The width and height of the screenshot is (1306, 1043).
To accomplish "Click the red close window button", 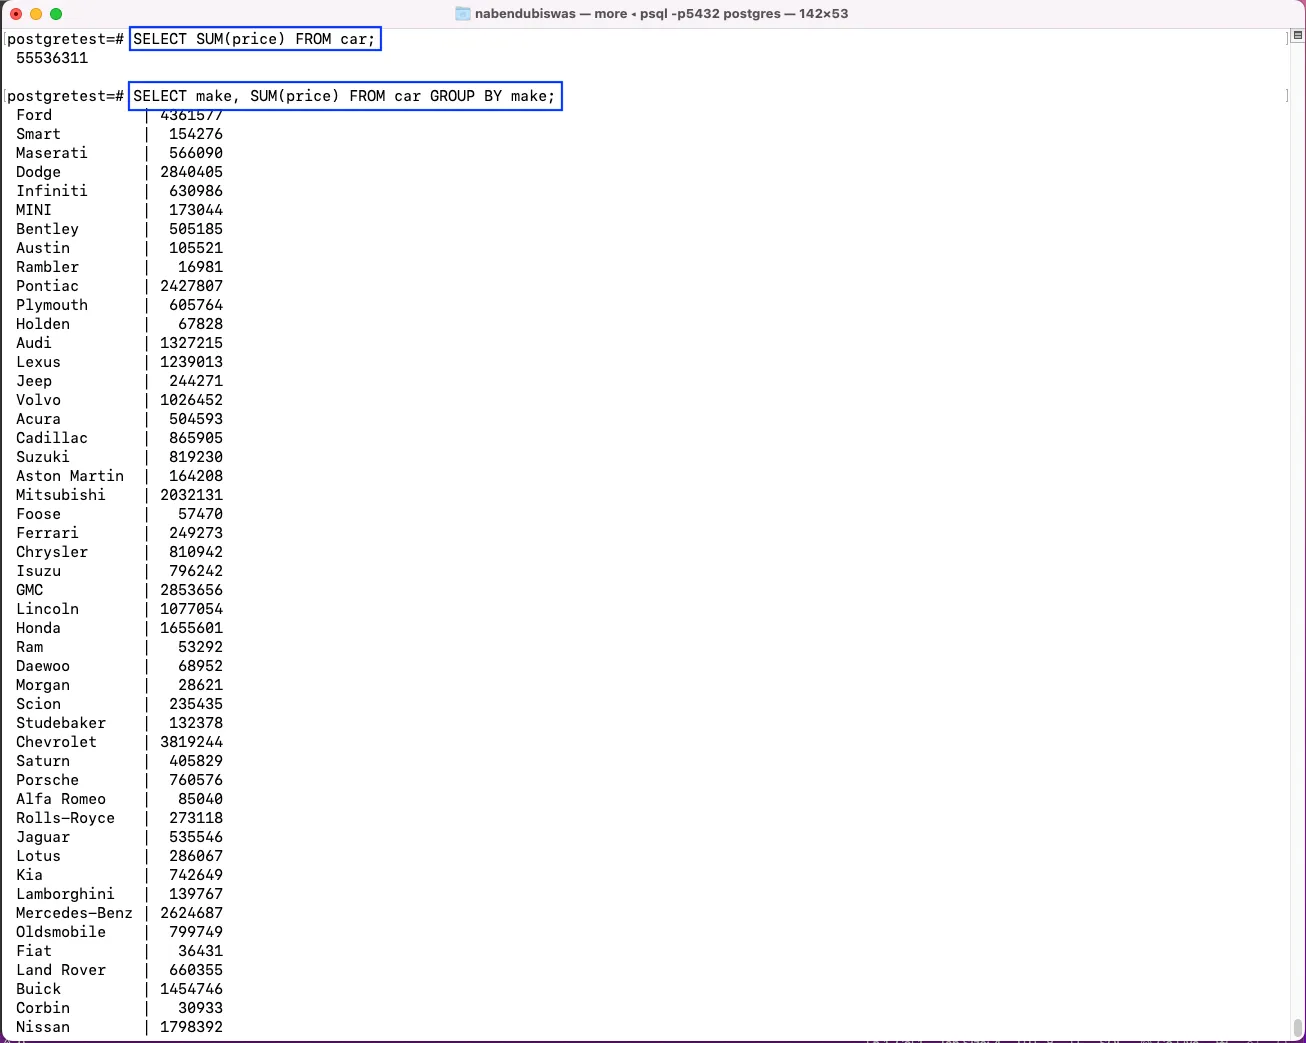I will (x=16, y=14).
